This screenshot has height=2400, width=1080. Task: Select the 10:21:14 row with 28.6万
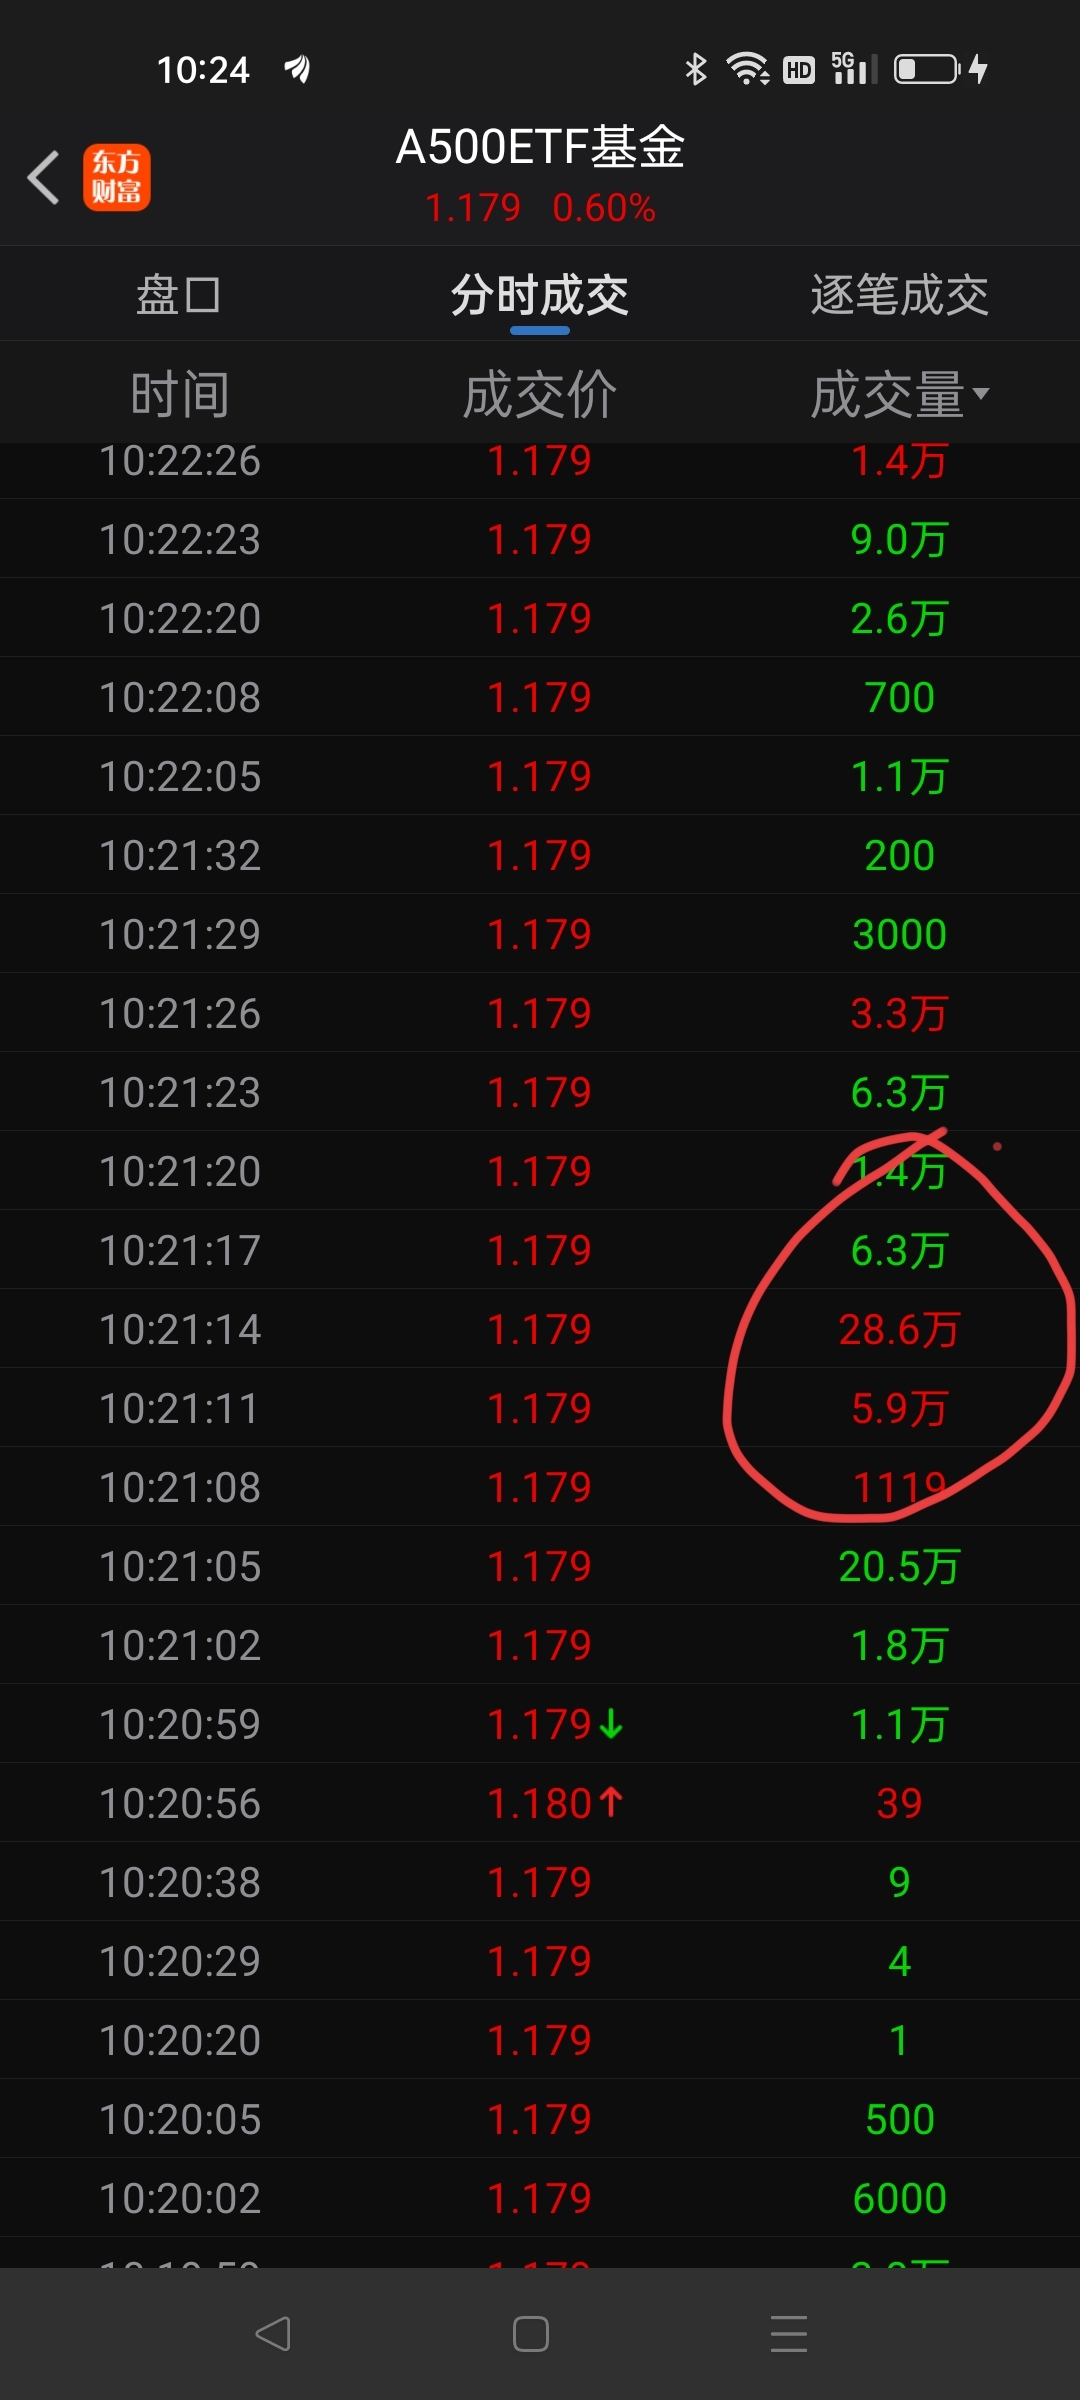pos(540,1328)
